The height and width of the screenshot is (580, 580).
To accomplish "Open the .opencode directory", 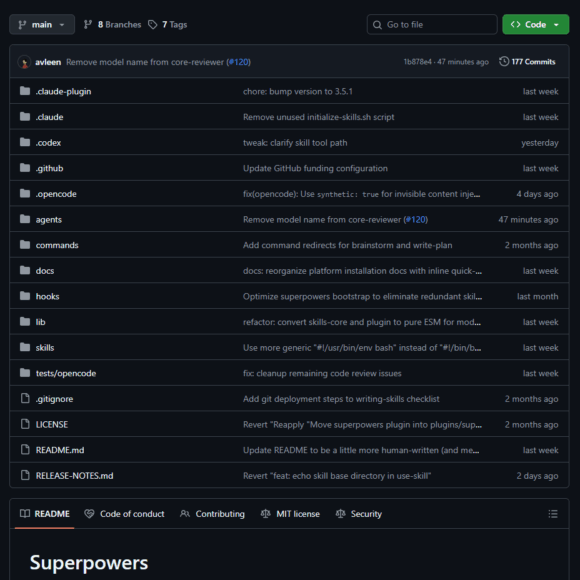I will click(56, 194).
